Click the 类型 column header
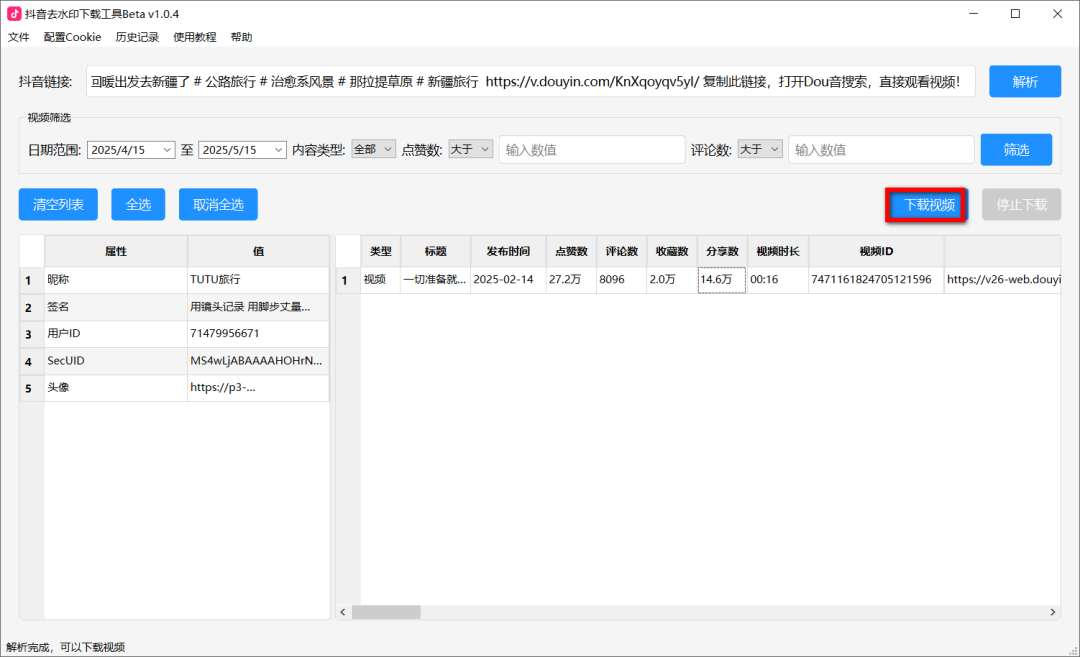 point(381,251)
